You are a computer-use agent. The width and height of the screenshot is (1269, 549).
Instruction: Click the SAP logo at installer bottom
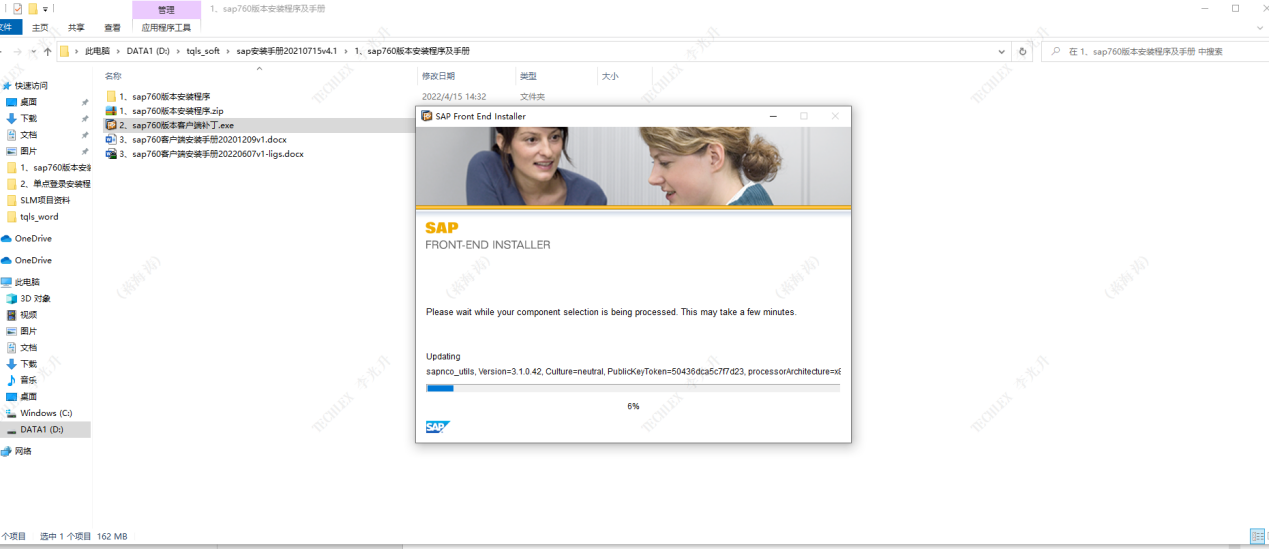(x=437, y=427)
